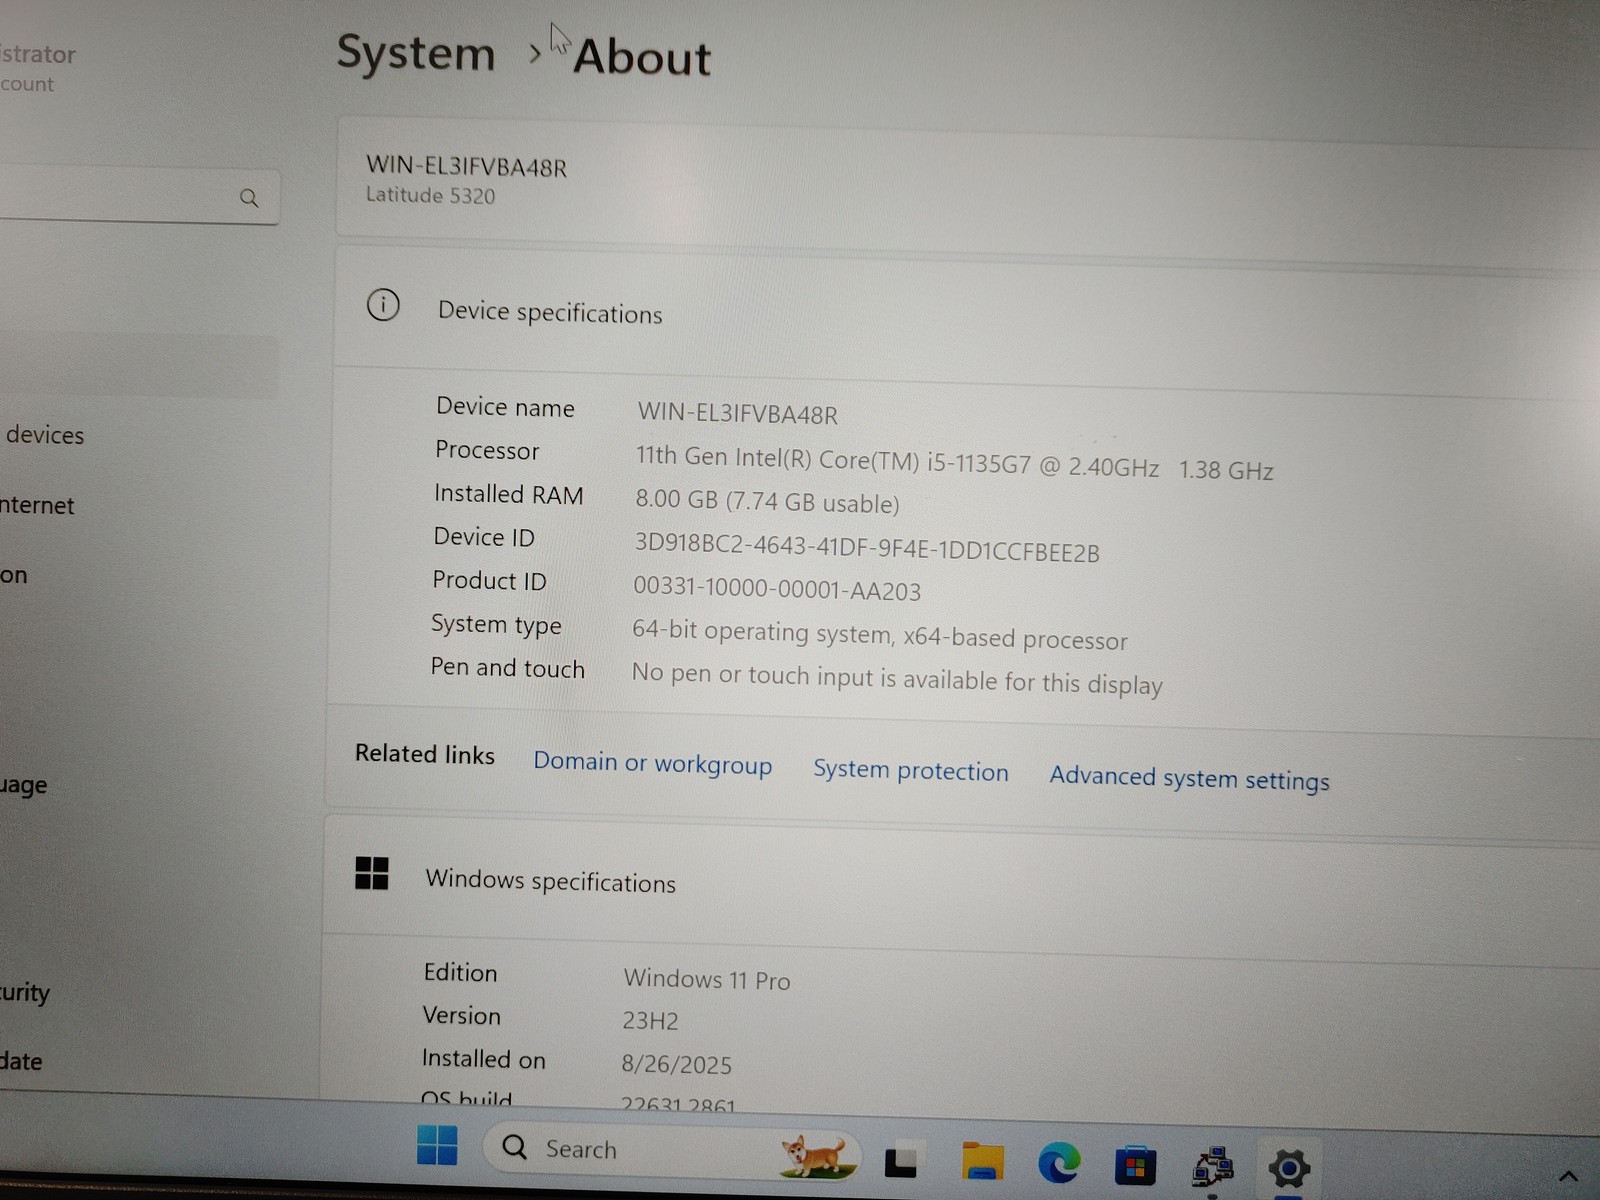Select the Windows 11 Pro edition value
1600x1200 pixels.
point(707,979)
